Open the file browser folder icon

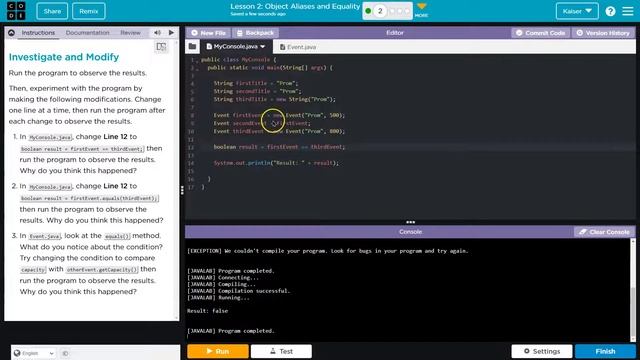[x=192, y=47]
